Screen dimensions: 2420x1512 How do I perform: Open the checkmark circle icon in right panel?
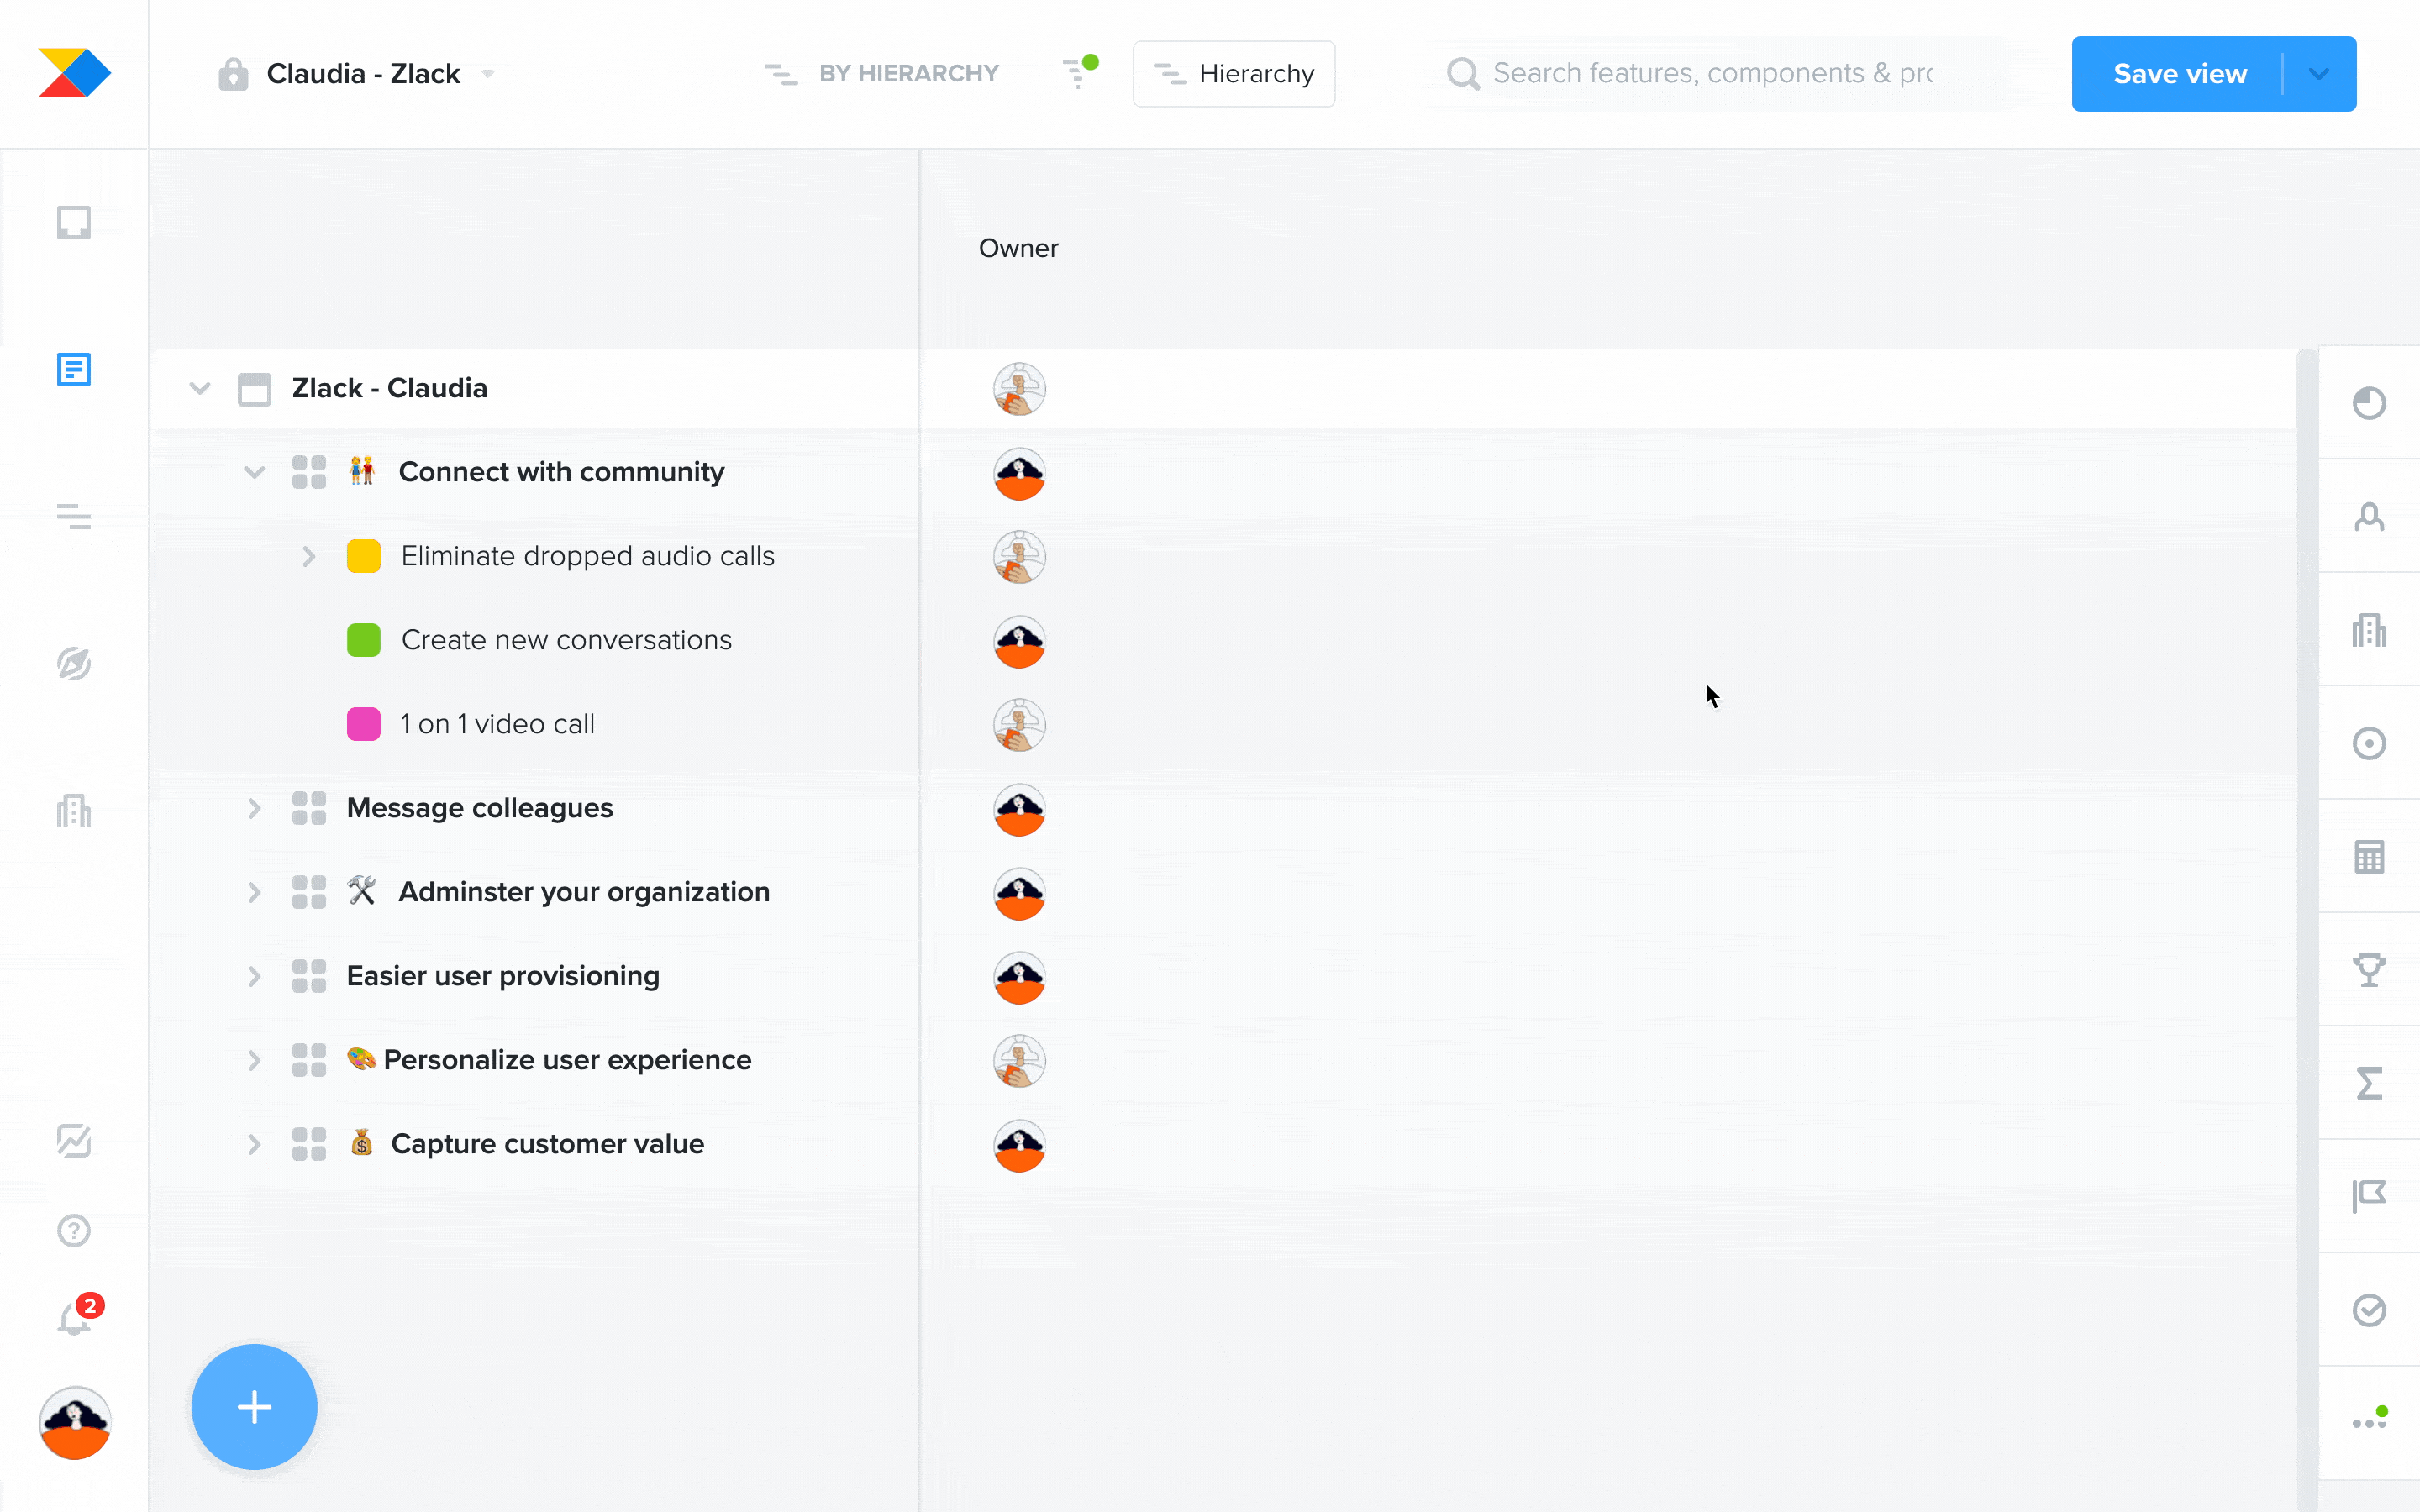click(2369, 1310)
